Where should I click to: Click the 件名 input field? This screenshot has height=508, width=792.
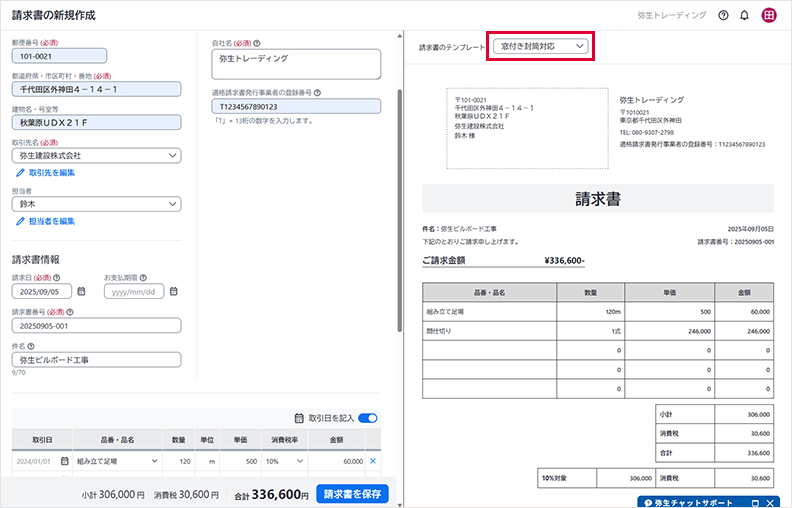[x=97, y=359]
